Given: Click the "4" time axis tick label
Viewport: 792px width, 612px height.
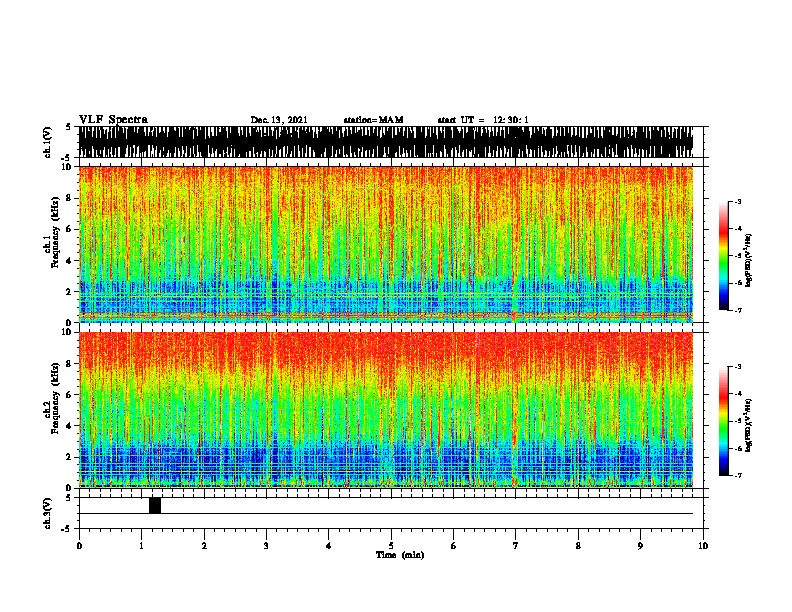Looking at the screenshot, I should 329,546.
